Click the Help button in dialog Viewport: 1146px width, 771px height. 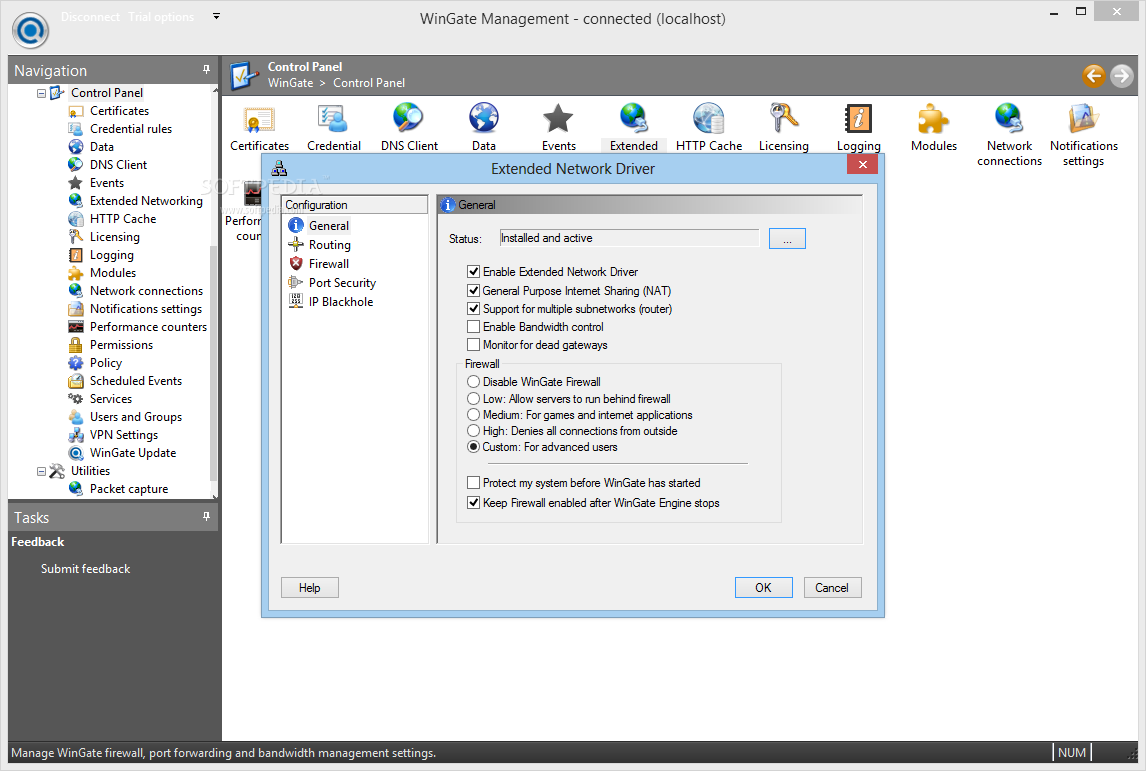pos(310,588)
